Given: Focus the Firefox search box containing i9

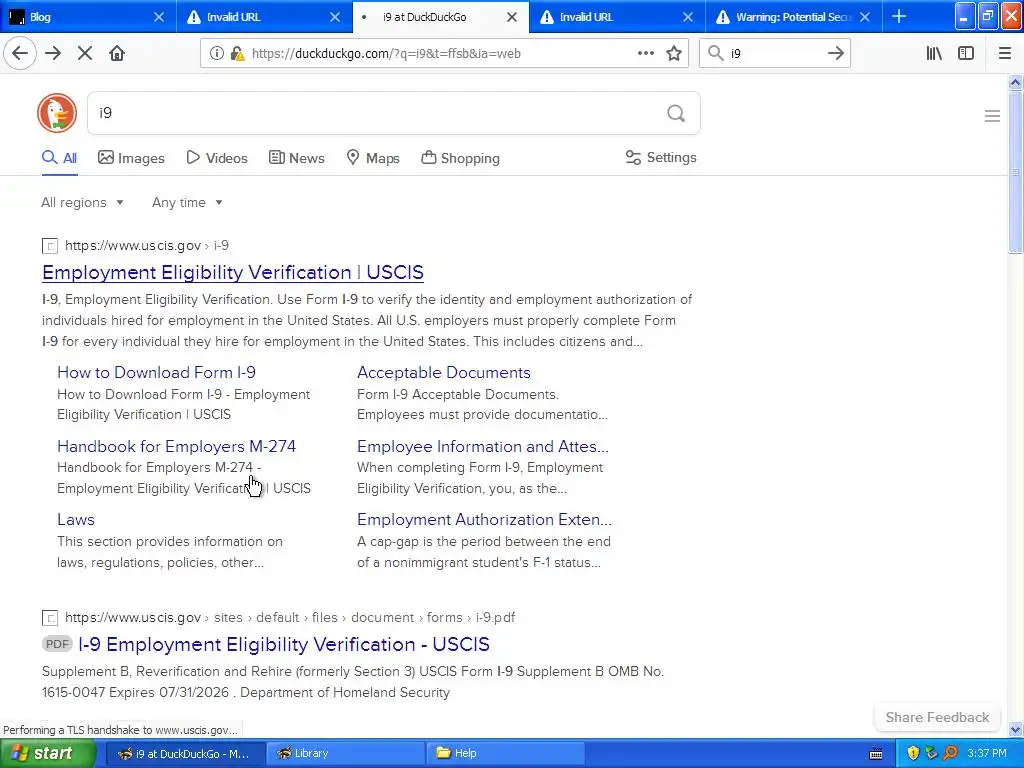Looking at the screenshot, I should (775, 54).
